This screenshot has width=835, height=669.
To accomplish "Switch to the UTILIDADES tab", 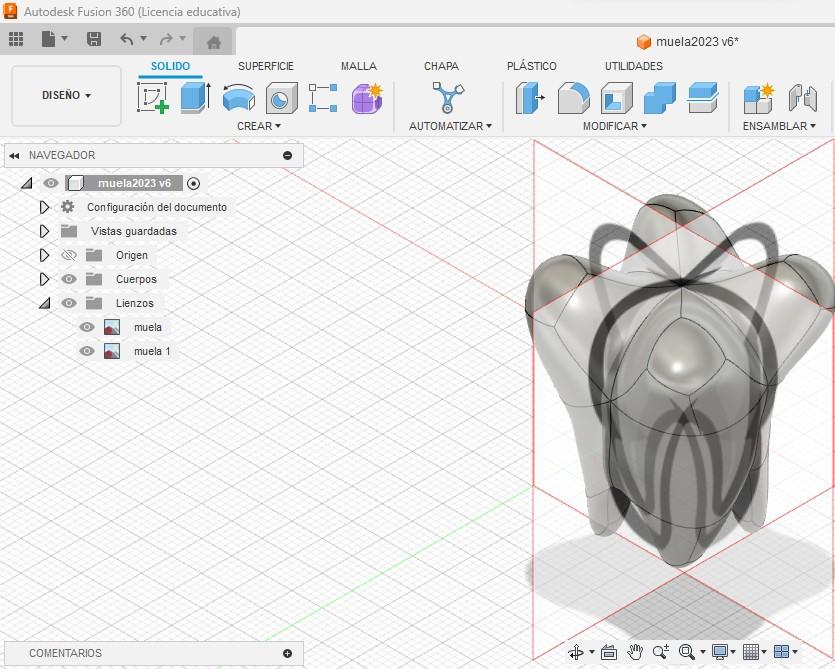I will click(634, 66).
